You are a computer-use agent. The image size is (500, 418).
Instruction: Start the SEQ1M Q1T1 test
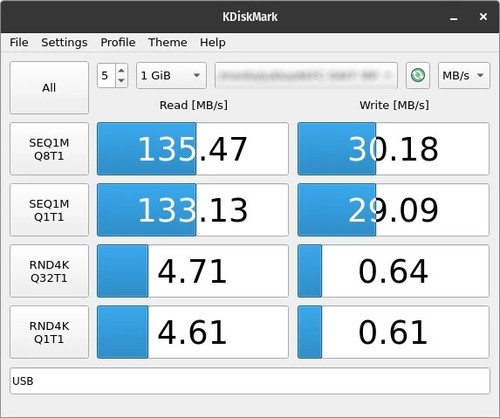49,210
